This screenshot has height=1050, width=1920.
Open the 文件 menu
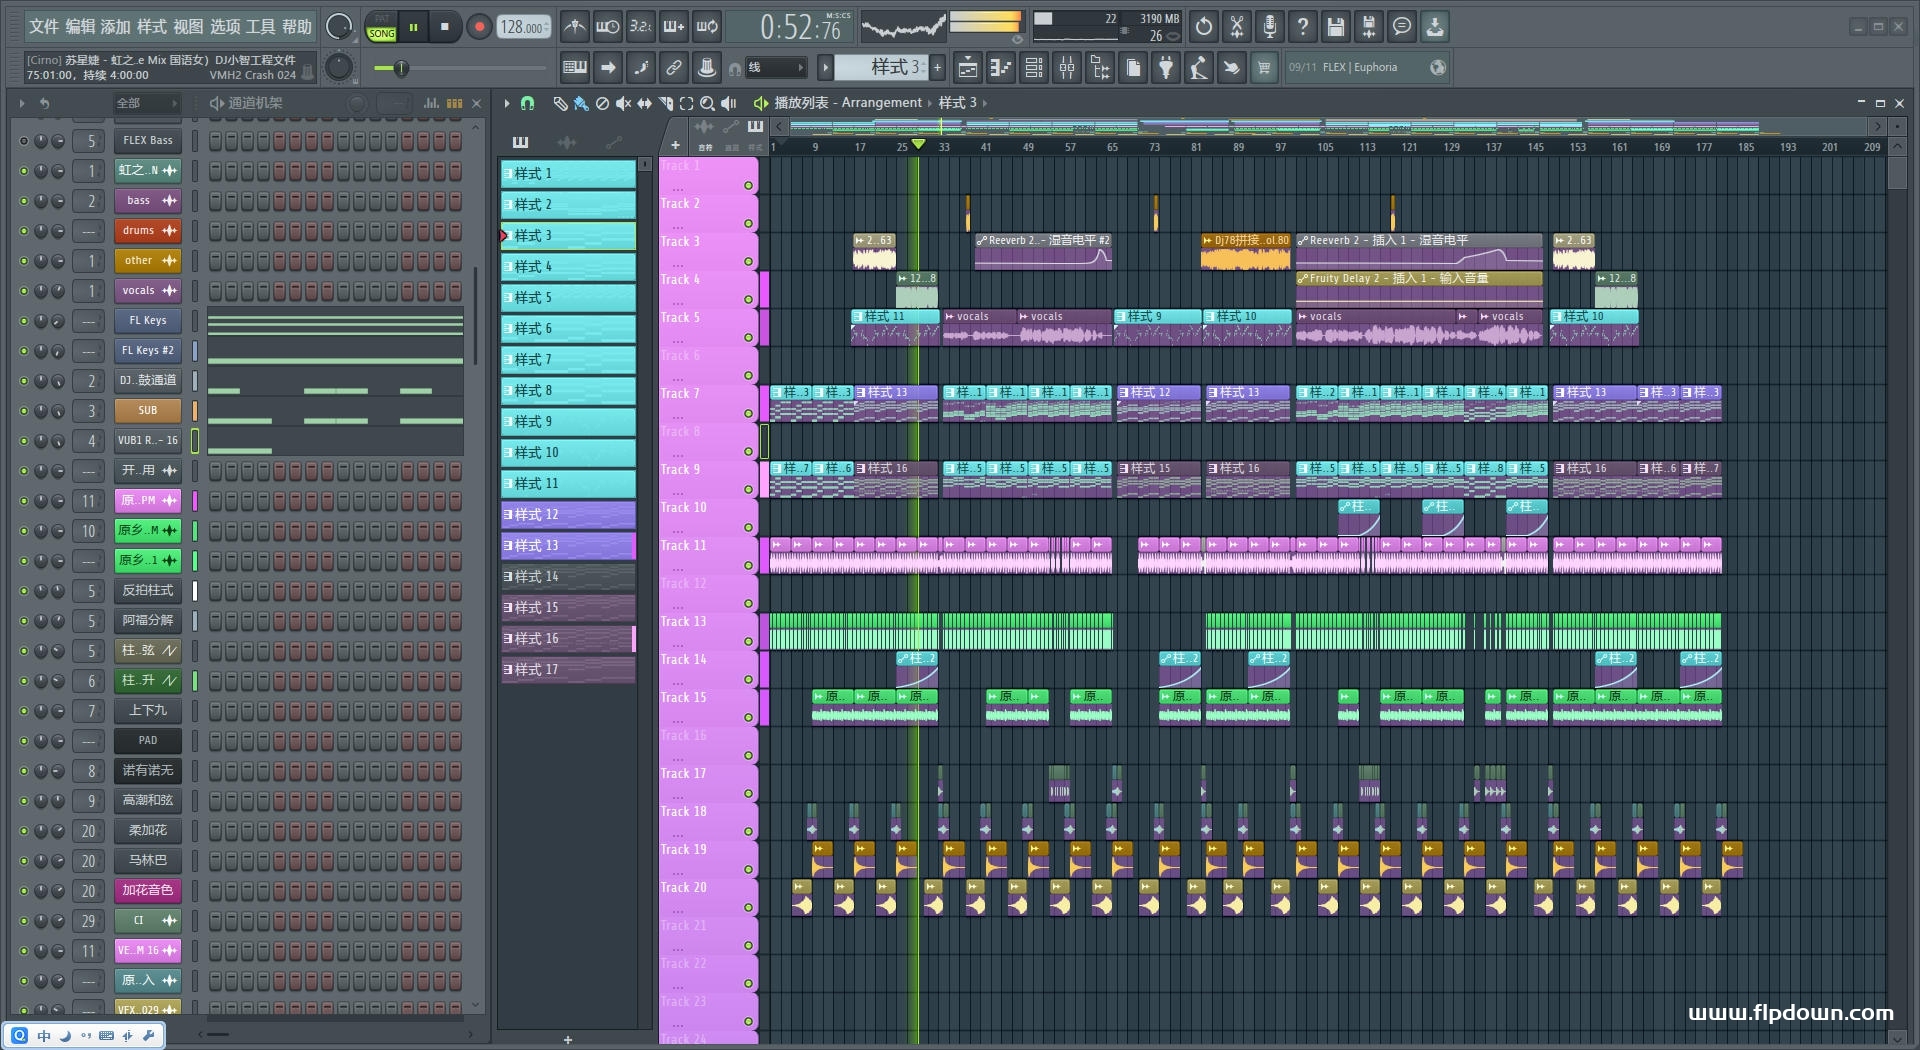(x=44, y=27)
